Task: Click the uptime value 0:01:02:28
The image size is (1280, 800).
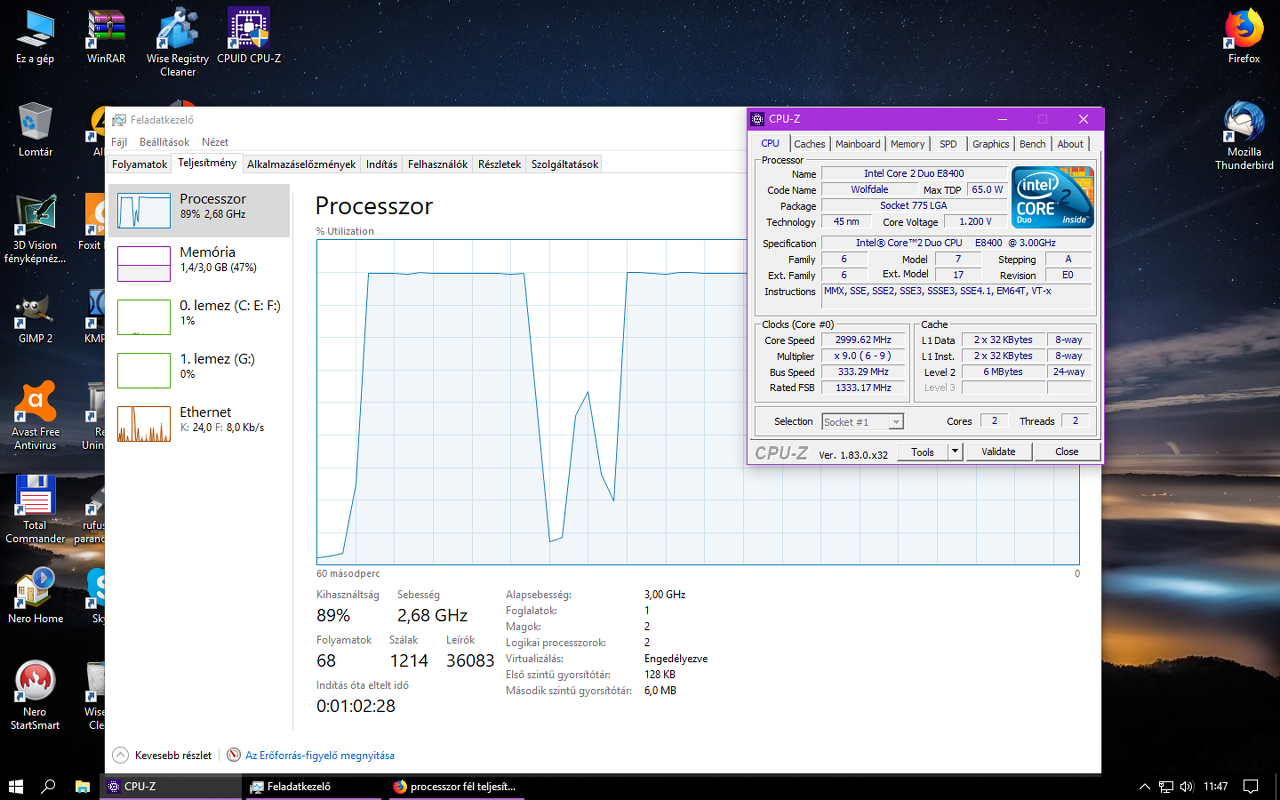Action: pyautogui.click(x=356, y=706)
